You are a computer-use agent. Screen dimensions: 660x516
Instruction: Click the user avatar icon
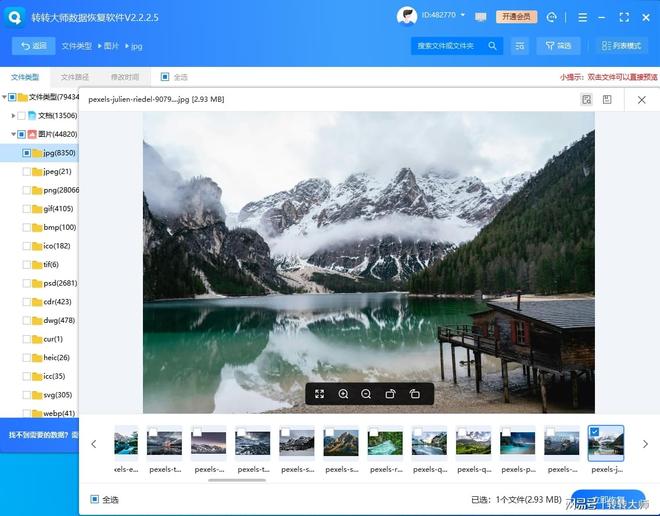[x=407, y=16]
